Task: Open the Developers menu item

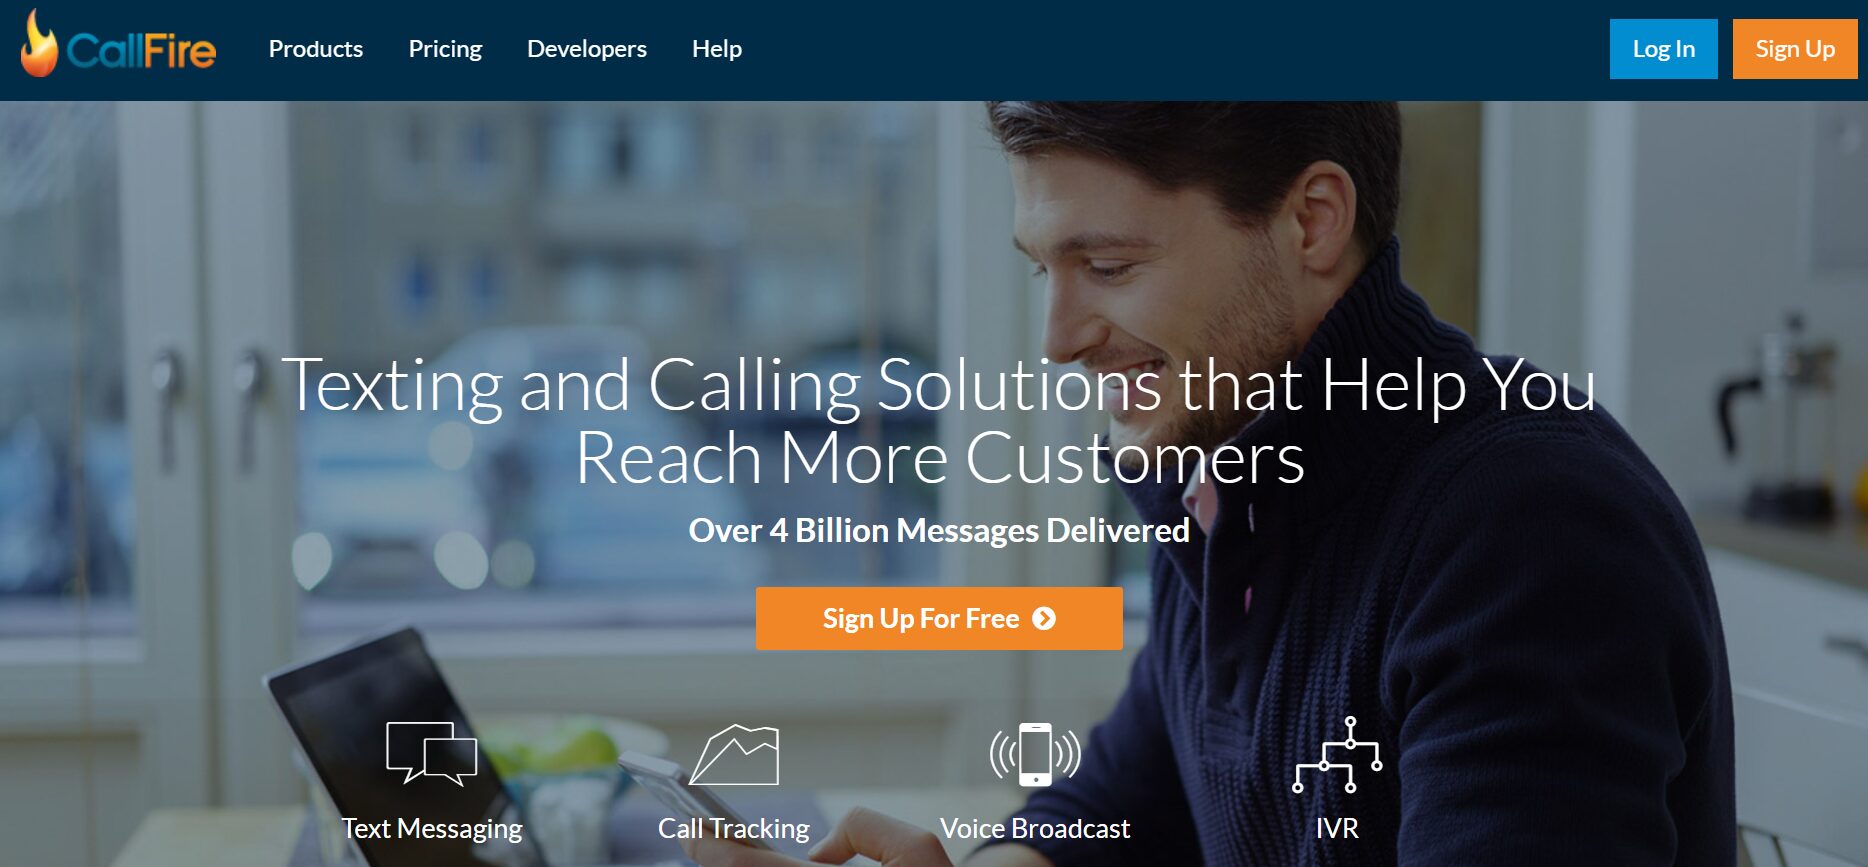Action: click(x=587, y=49)
